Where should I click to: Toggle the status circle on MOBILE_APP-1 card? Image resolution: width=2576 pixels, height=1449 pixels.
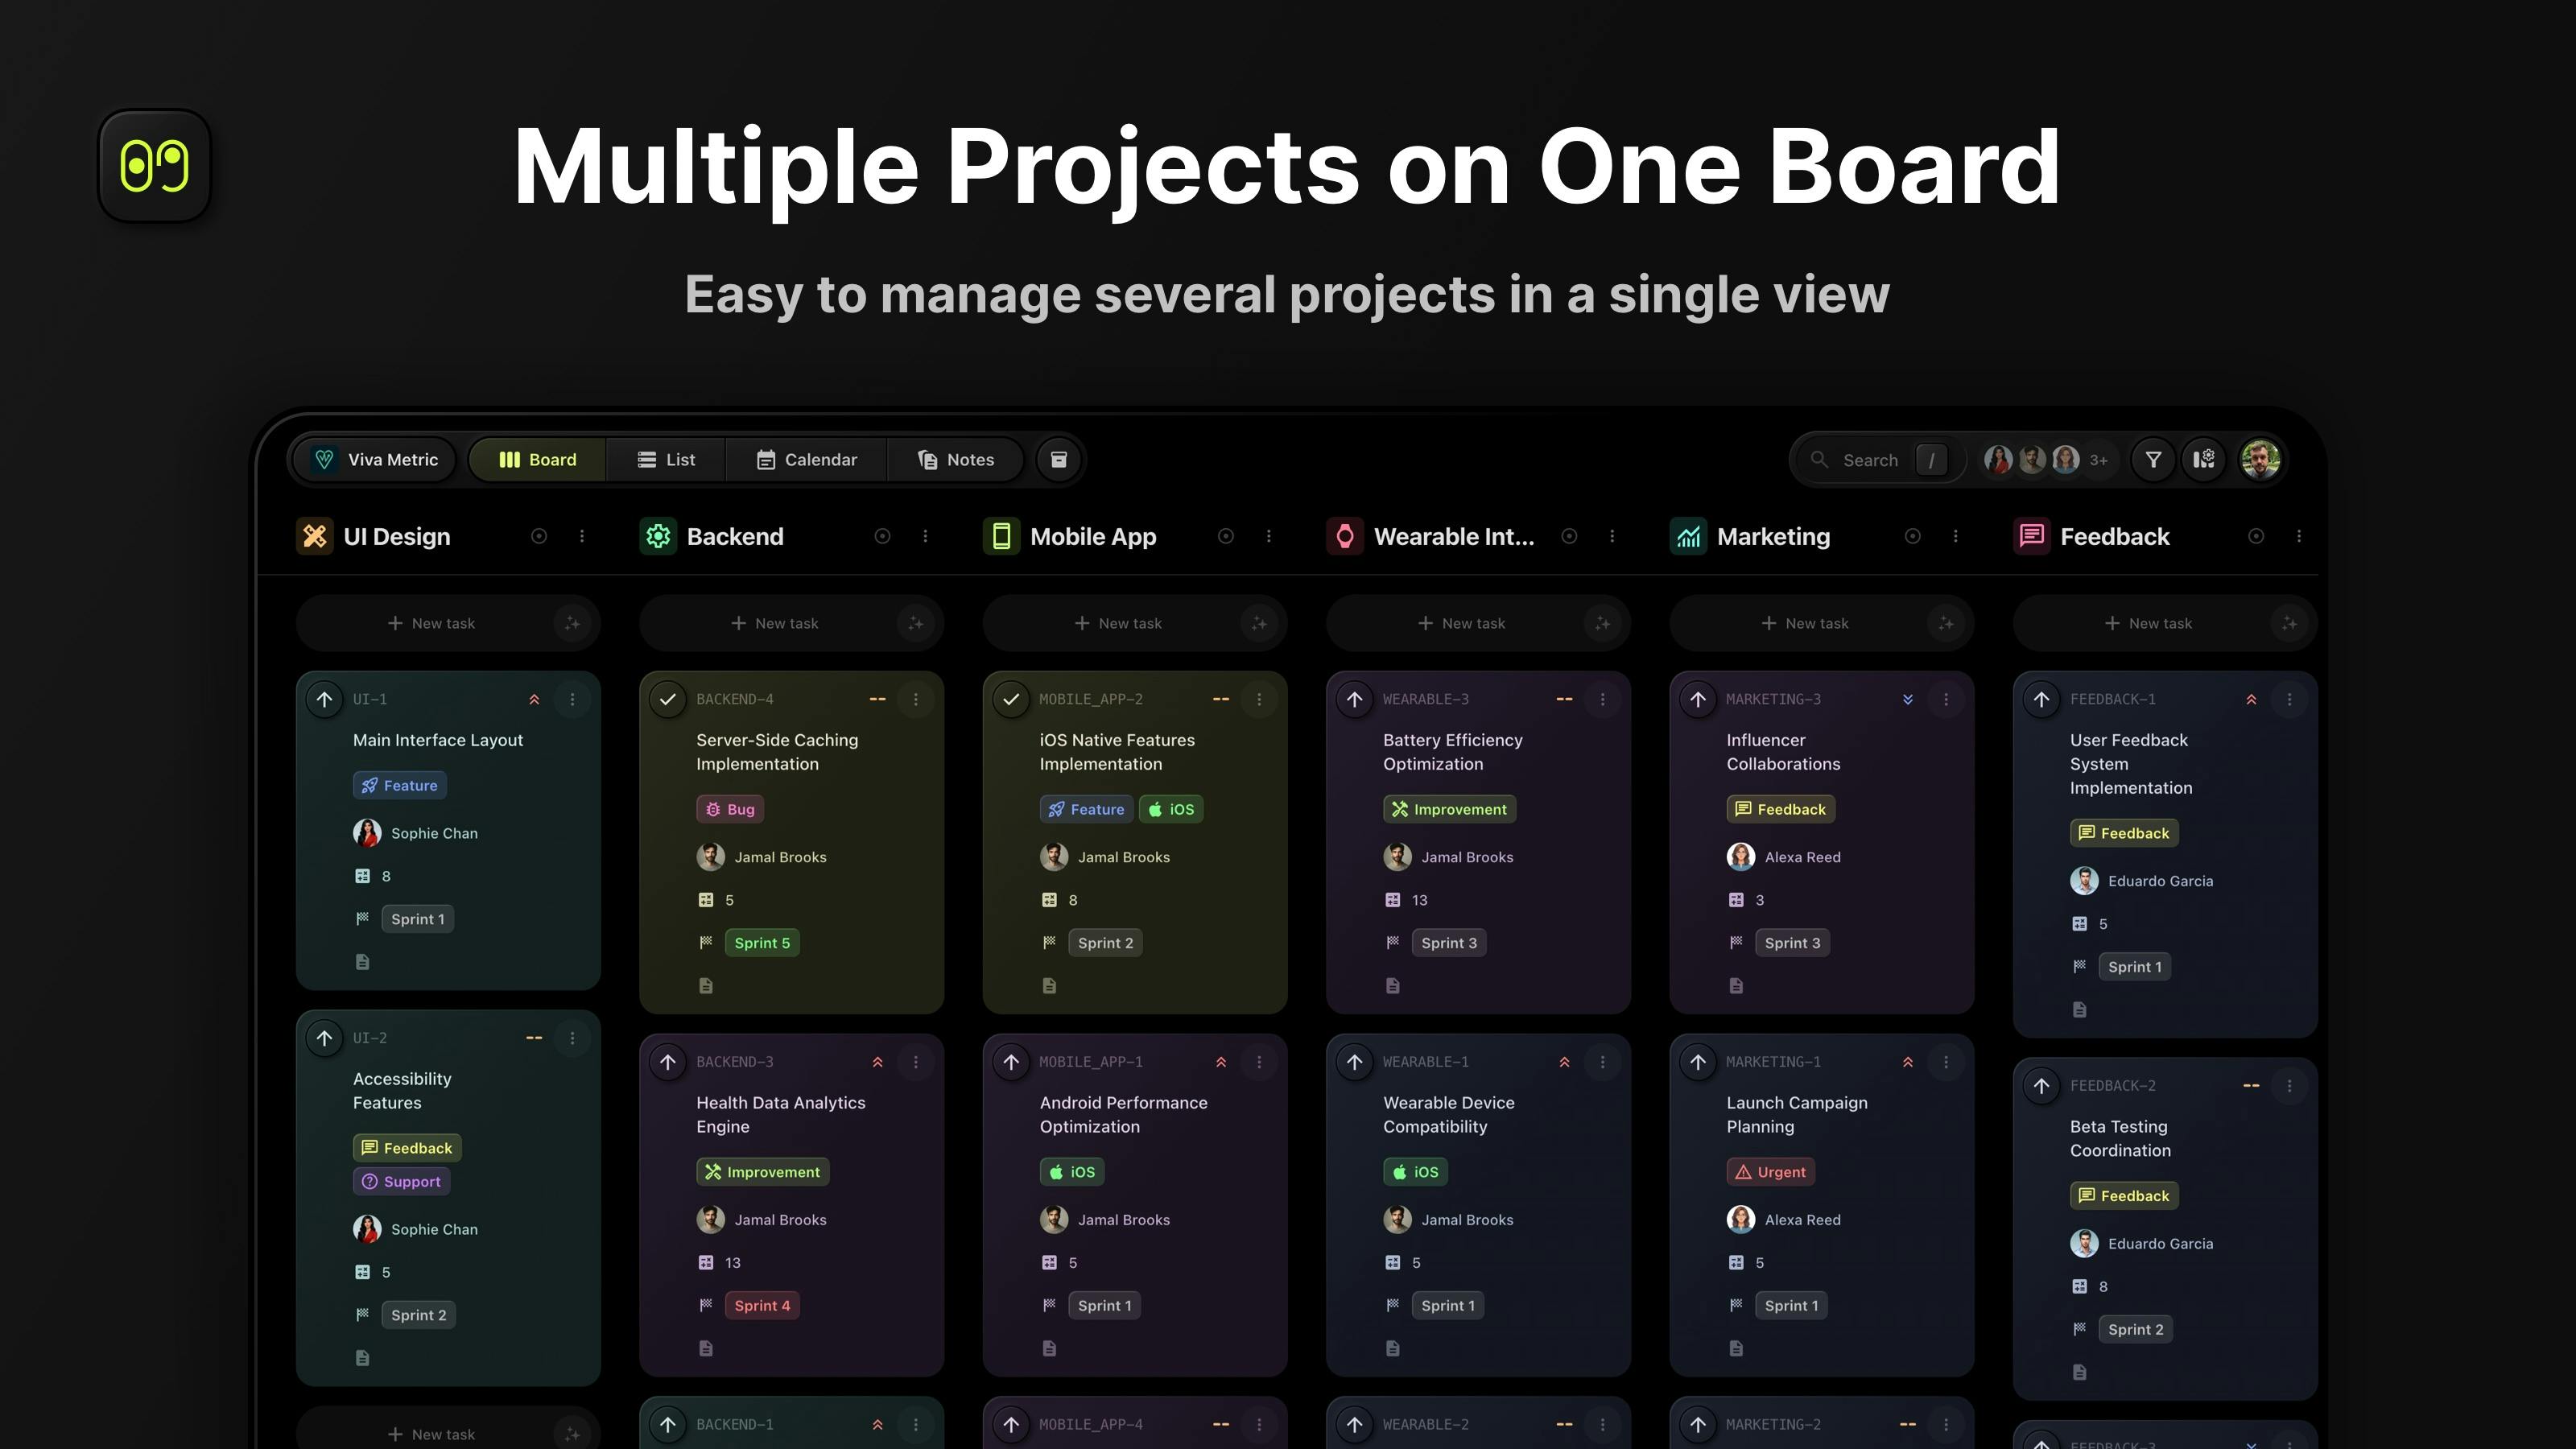click(x=1011, y=1062)
